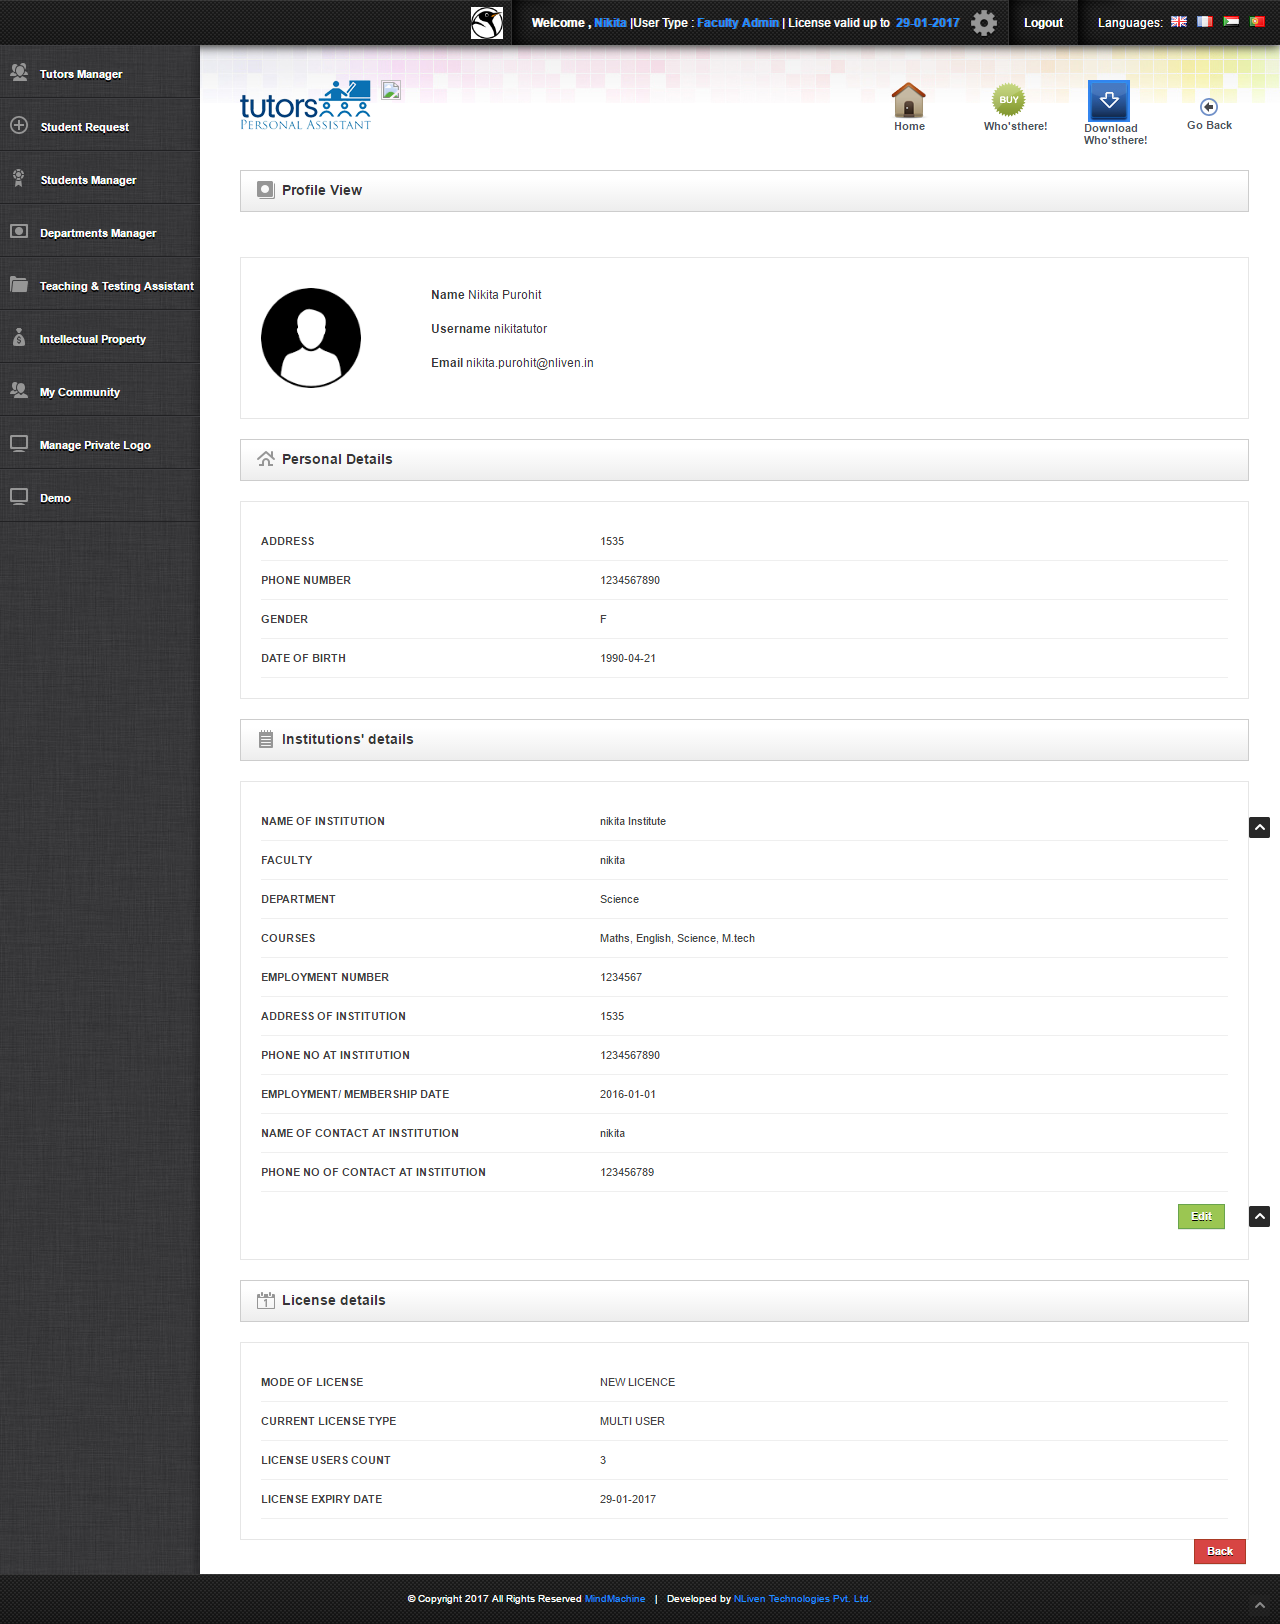This screenshot has width=1280, height=1624.
Task: Click the contact phone value 123456789
Action: coord(627,1172)
